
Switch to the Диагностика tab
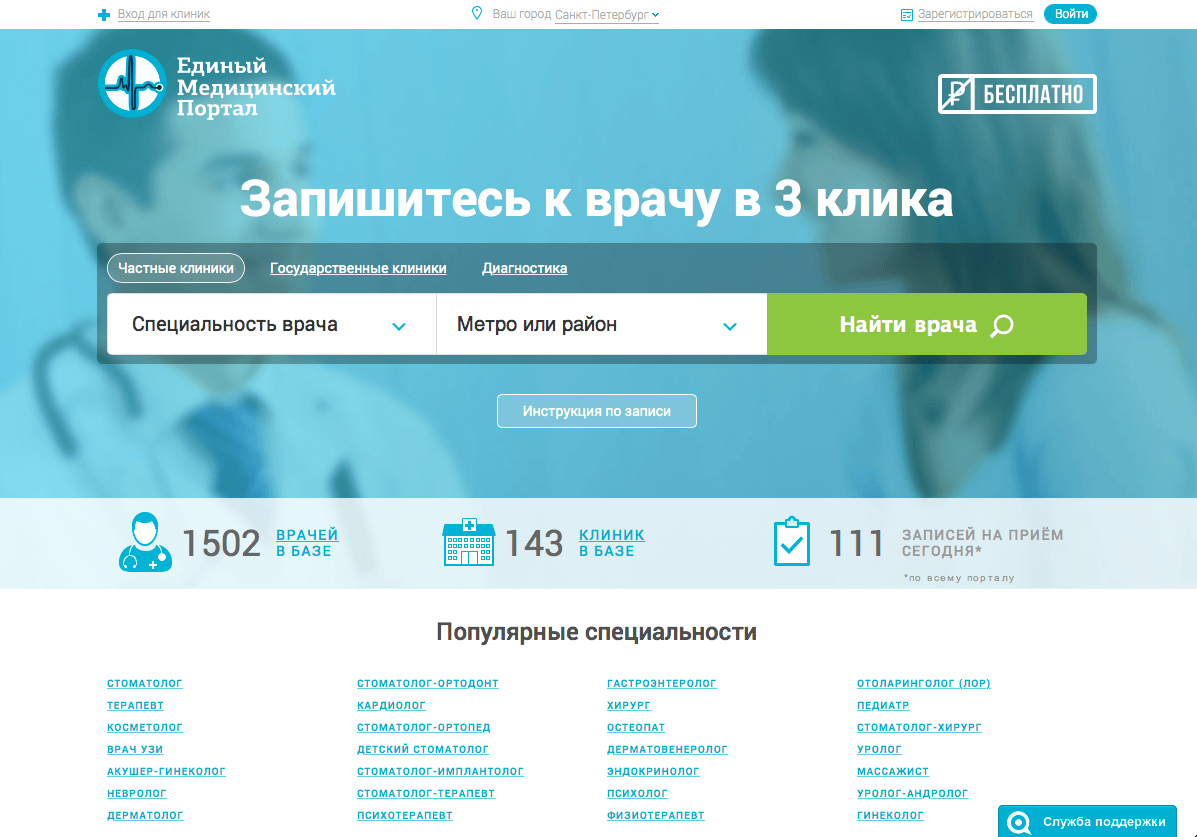click(524, 268)
